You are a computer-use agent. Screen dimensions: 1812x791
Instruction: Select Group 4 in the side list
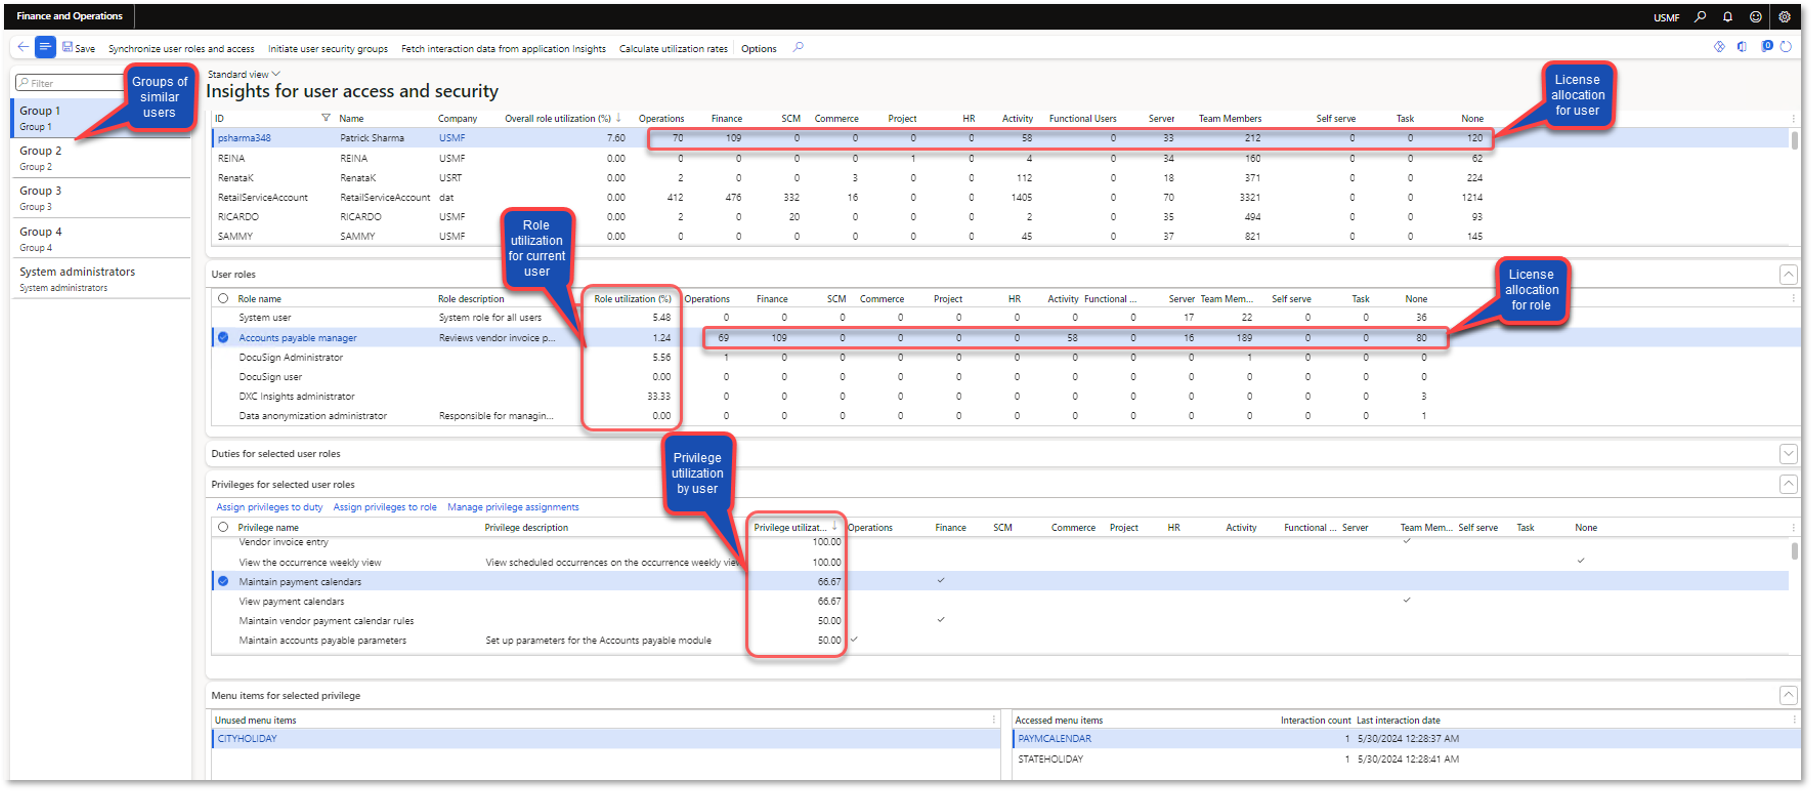101,239
